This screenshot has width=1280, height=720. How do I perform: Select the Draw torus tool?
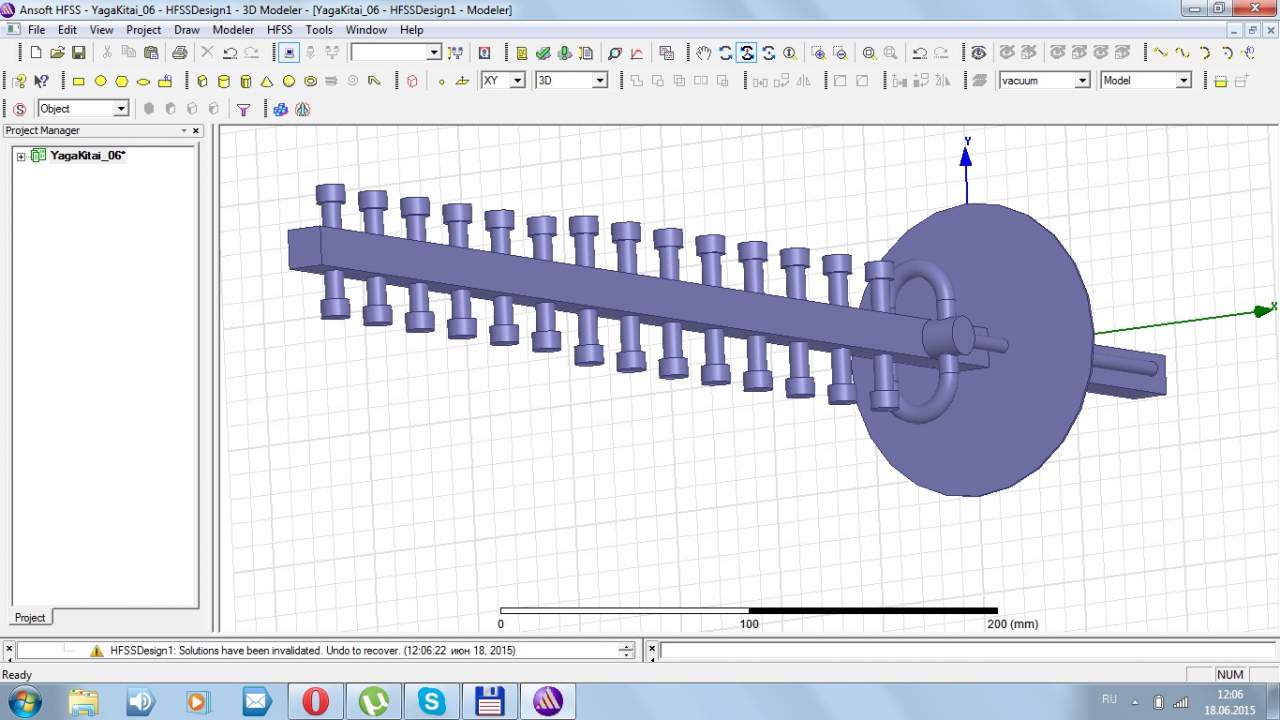click(x=311, y=81)
